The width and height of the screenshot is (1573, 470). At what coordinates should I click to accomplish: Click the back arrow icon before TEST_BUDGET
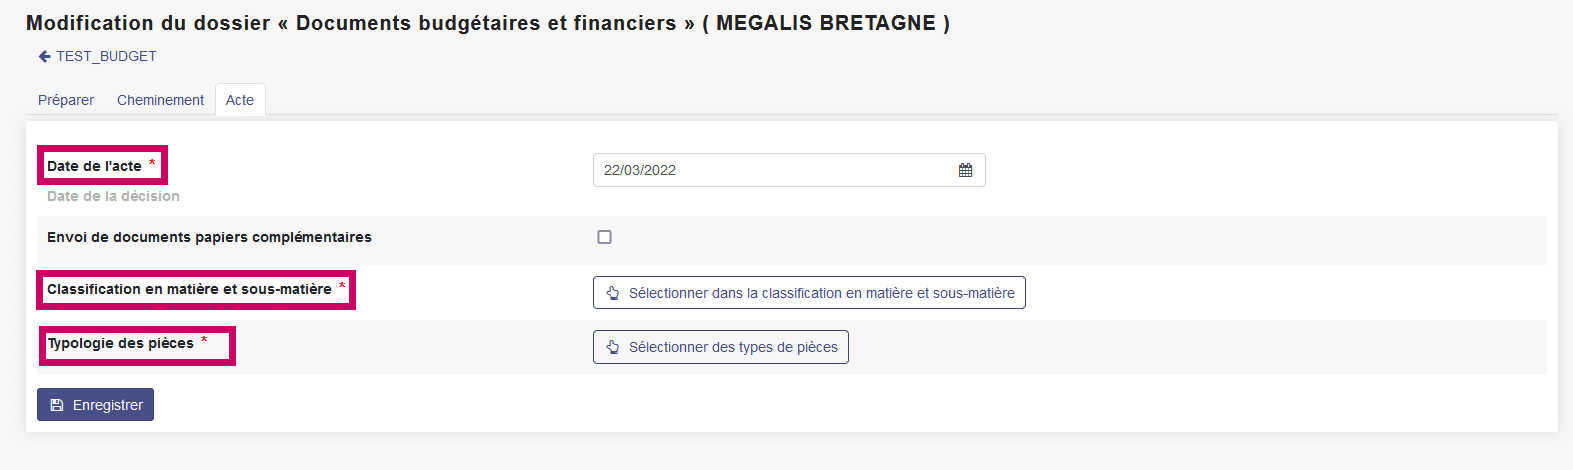(x=44, y=57)
